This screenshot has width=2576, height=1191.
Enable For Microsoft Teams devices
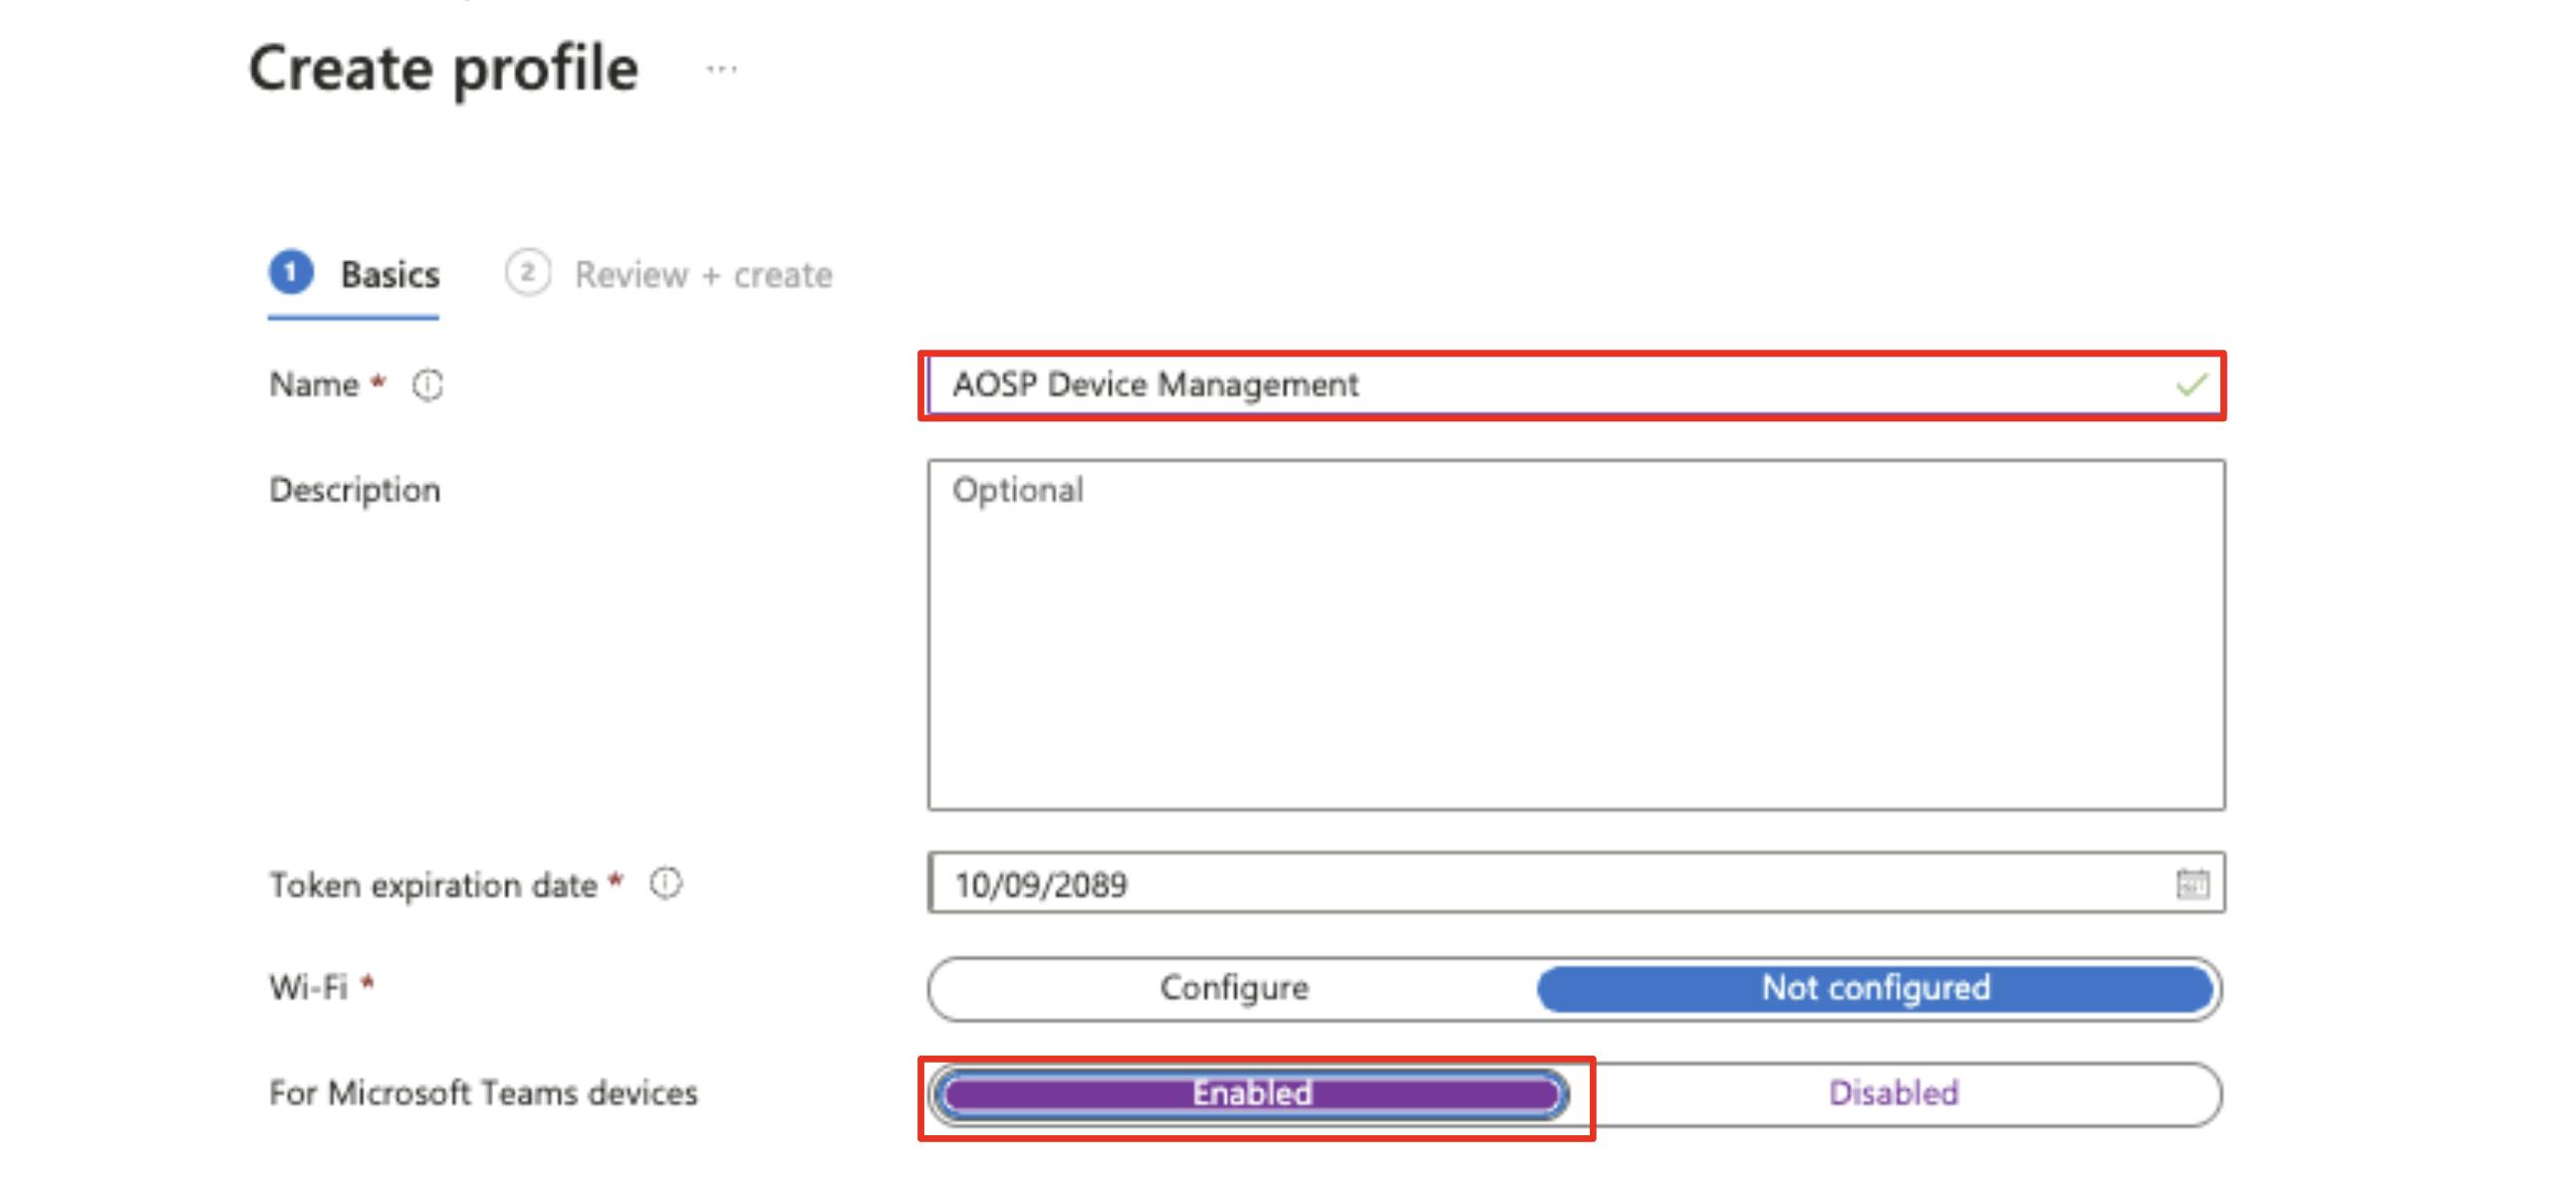(1251, 1093)
